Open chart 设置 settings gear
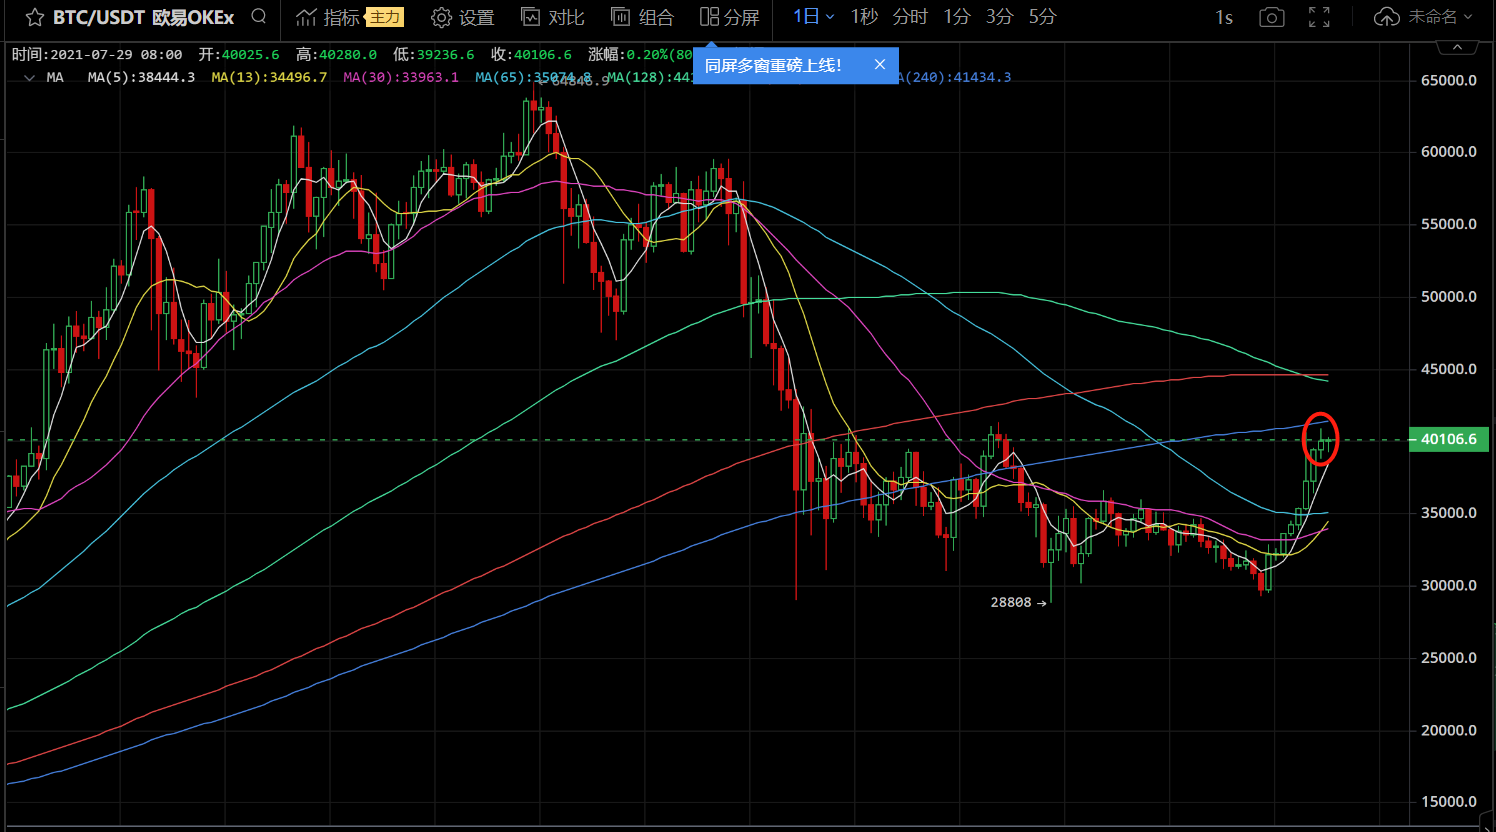The height and width of the screenshot is (832, 1496). point(462,17)
